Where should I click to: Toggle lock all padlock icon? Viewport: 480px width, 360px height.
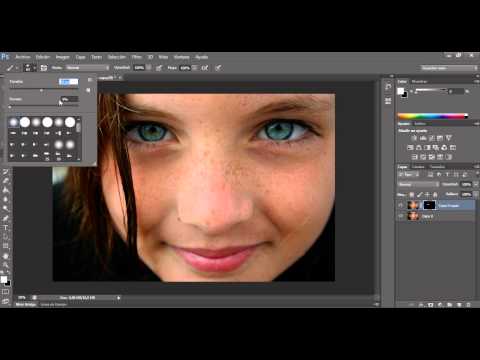tap(435, 194)
